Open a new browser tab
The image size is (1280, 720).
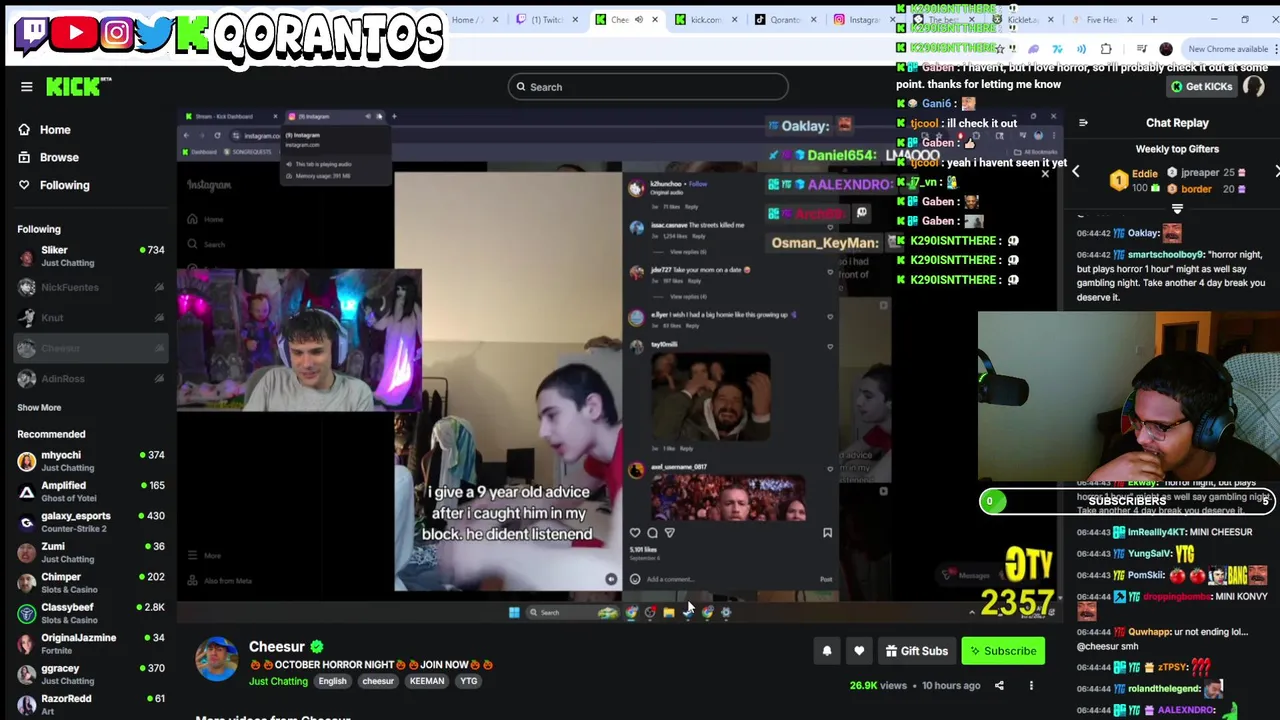click(x=1154, y=19)
